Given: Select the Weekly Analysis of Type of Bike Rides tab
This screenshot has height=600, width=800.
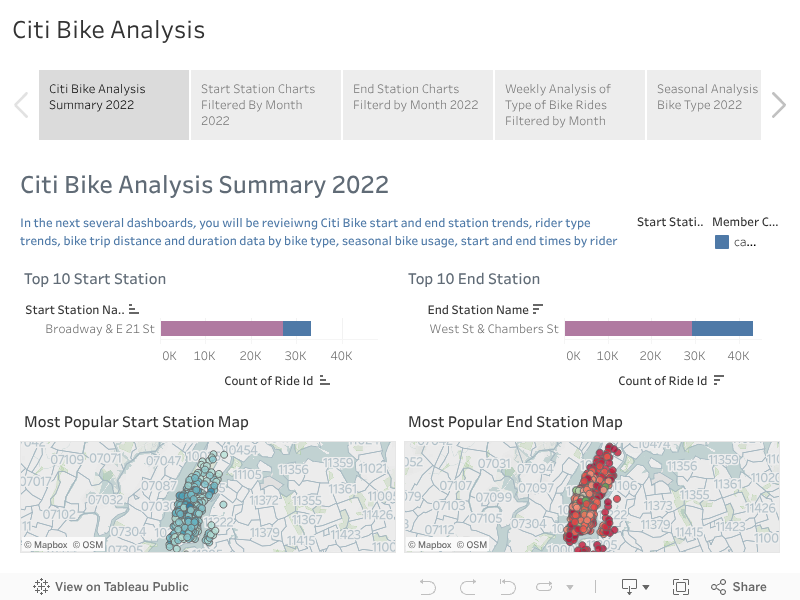Looking at the screenshot, I should (x=569, y=104).
